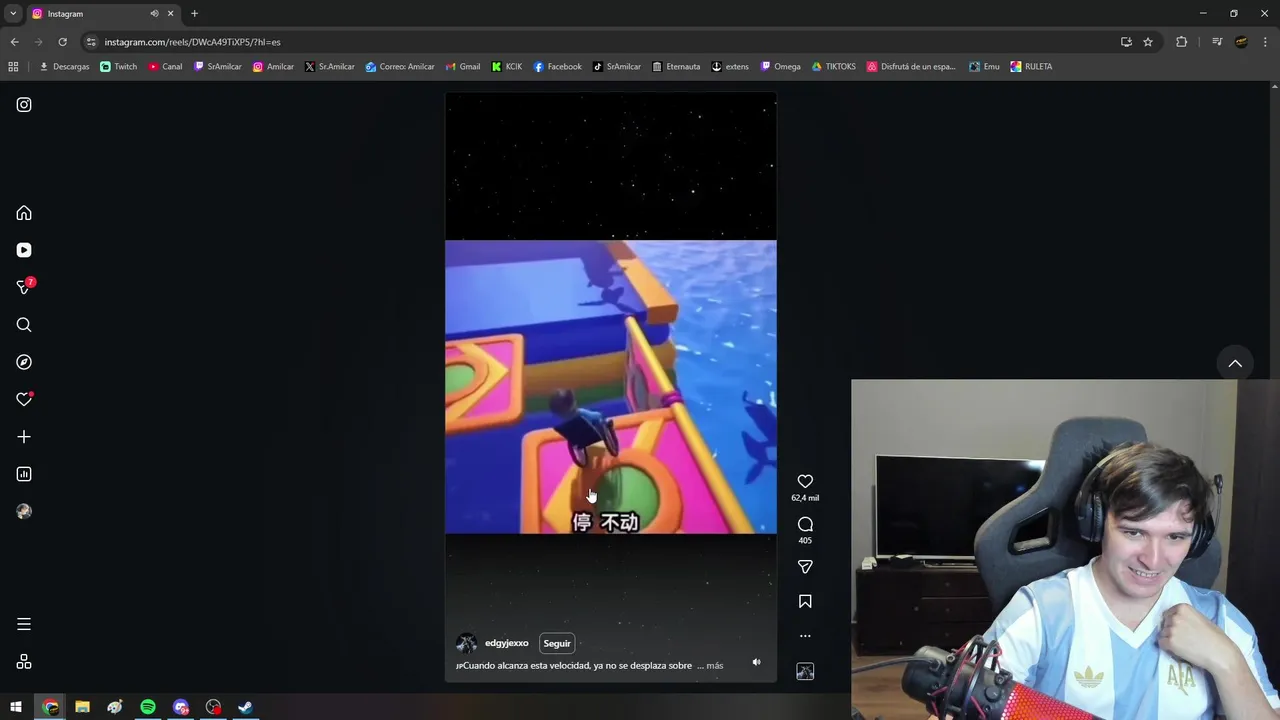Open the RULETA bookmark
This screenshot has height=720, width=1280.
click(x=1031, y=67)
